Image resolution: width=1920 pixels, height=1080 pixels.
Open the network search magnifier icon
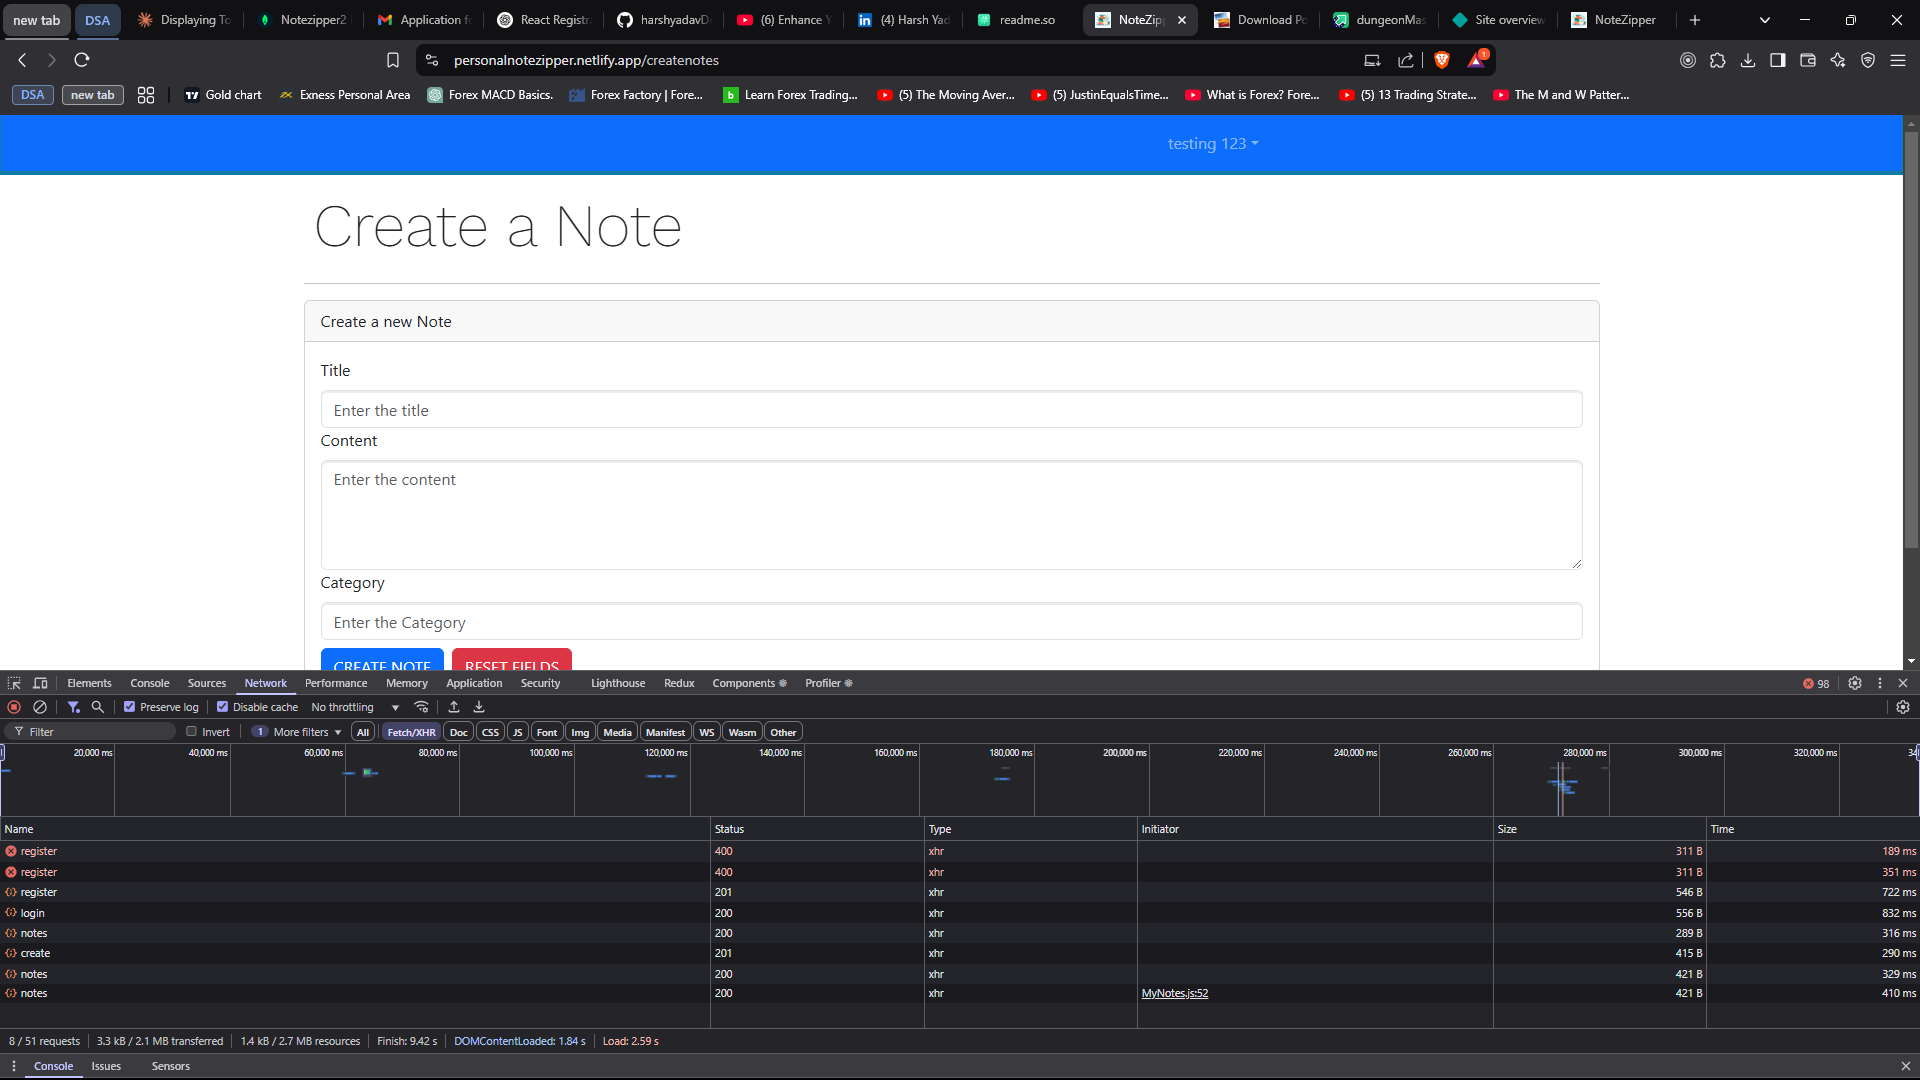coord(98,707)
